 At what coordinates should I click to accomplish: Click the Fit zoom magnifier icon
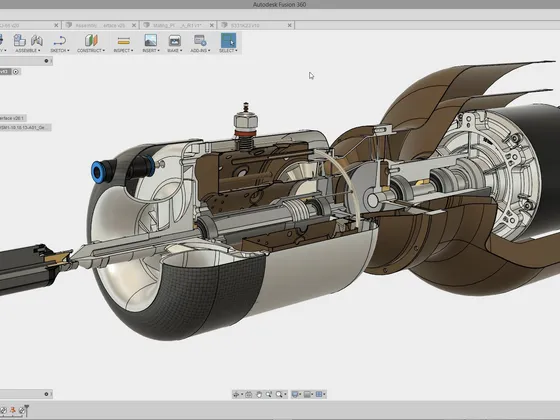point(279,394)
